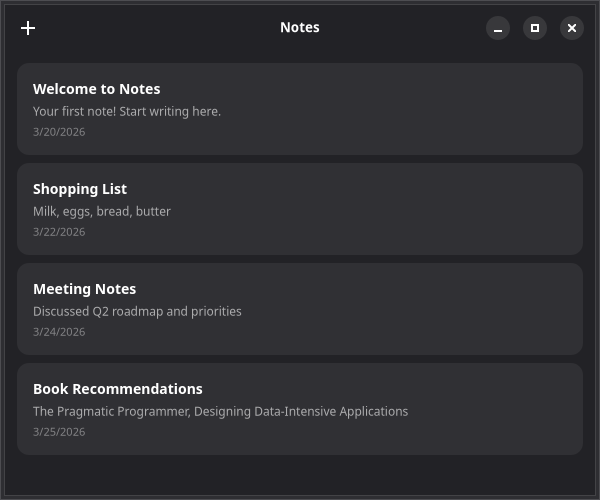The height and width of the screenshot is (500, 600).
Task: Click the "Your first note!" preview text
Action: (126, 111)
